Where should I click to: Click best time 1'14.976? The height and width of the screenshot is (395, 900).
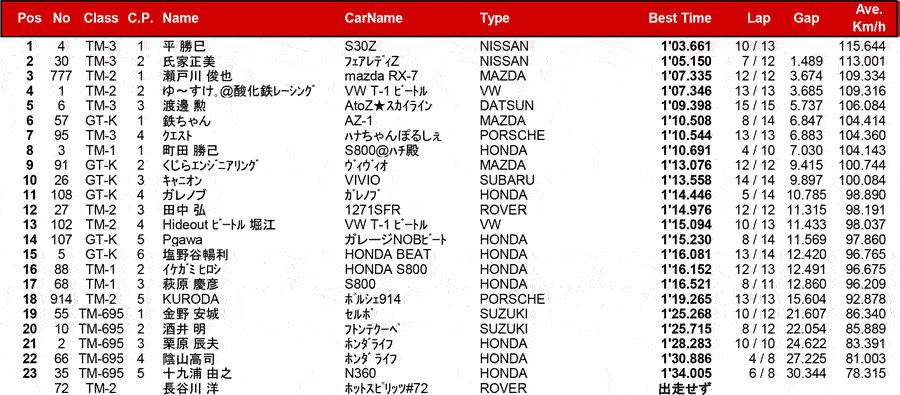pyautogui.click(x=686, y=210)
